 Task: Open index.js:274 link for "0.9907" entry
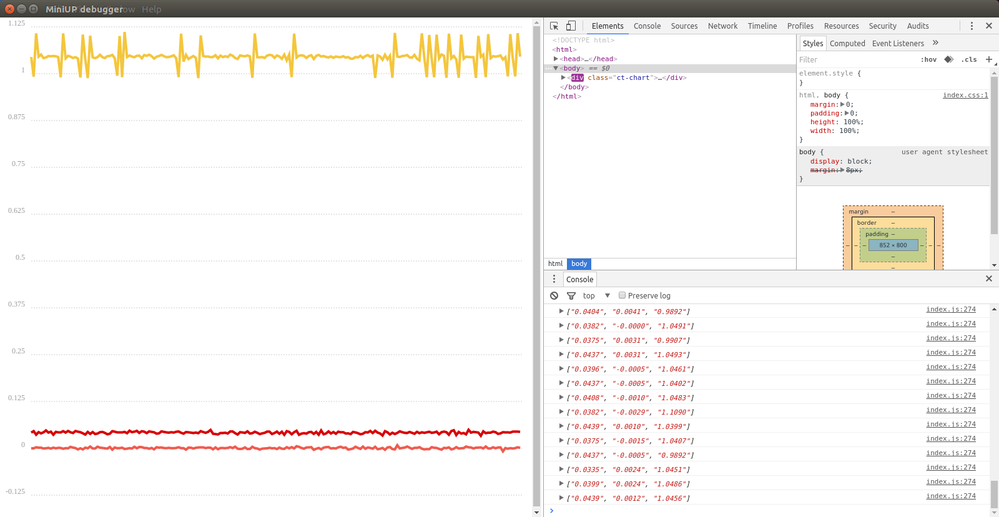coord(951,339)
